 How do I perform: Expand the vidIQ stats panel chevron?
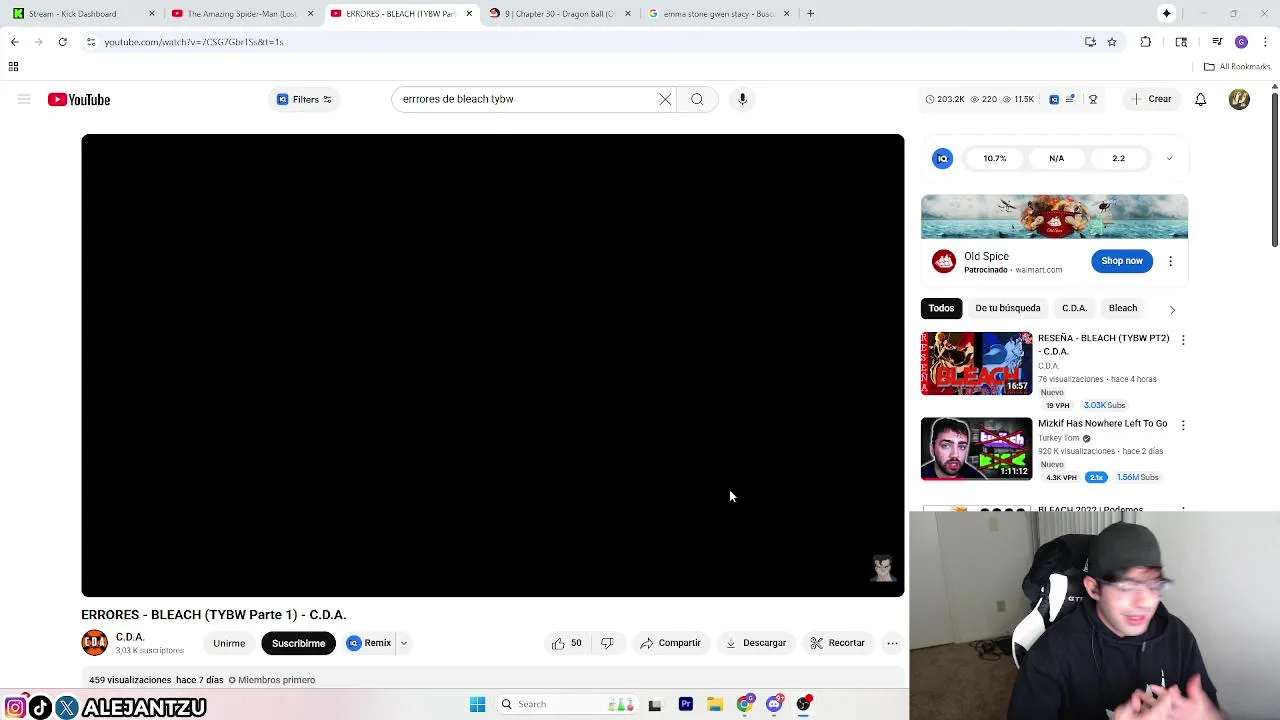pyautogui.click(x=1169, y=158)
